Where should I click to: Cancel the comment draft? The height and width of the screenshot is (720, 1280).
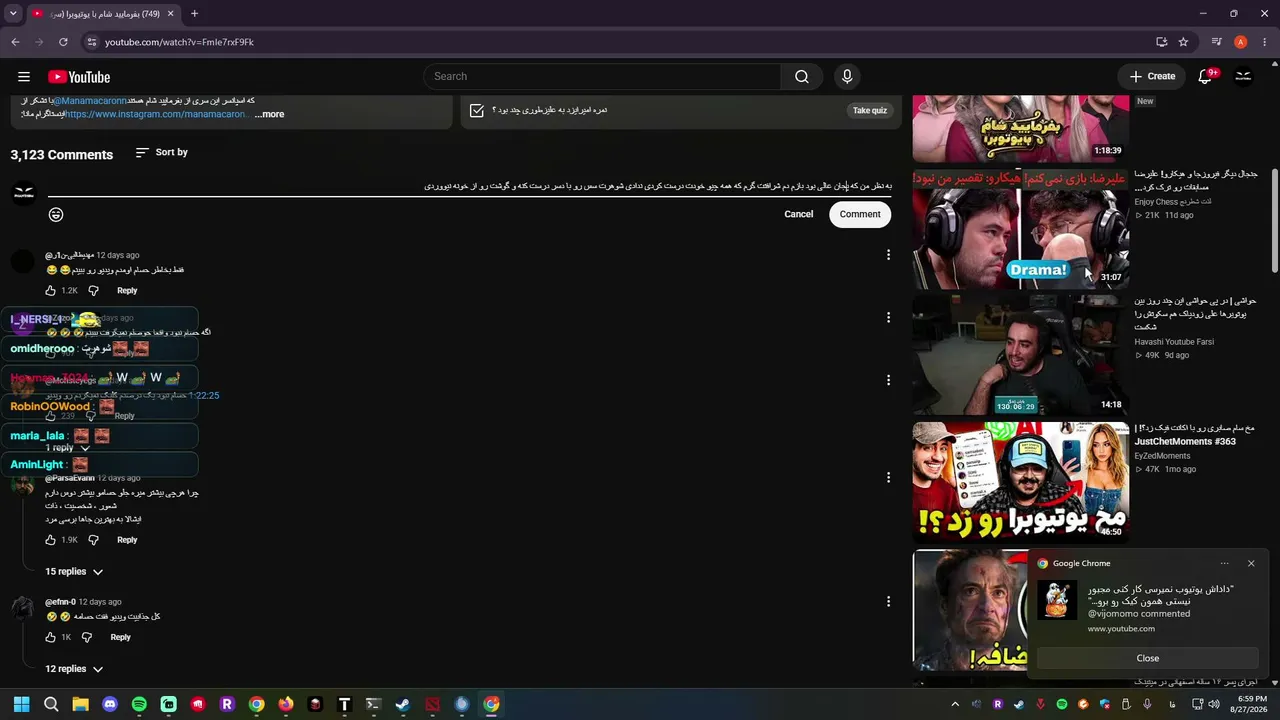(798, 214)
